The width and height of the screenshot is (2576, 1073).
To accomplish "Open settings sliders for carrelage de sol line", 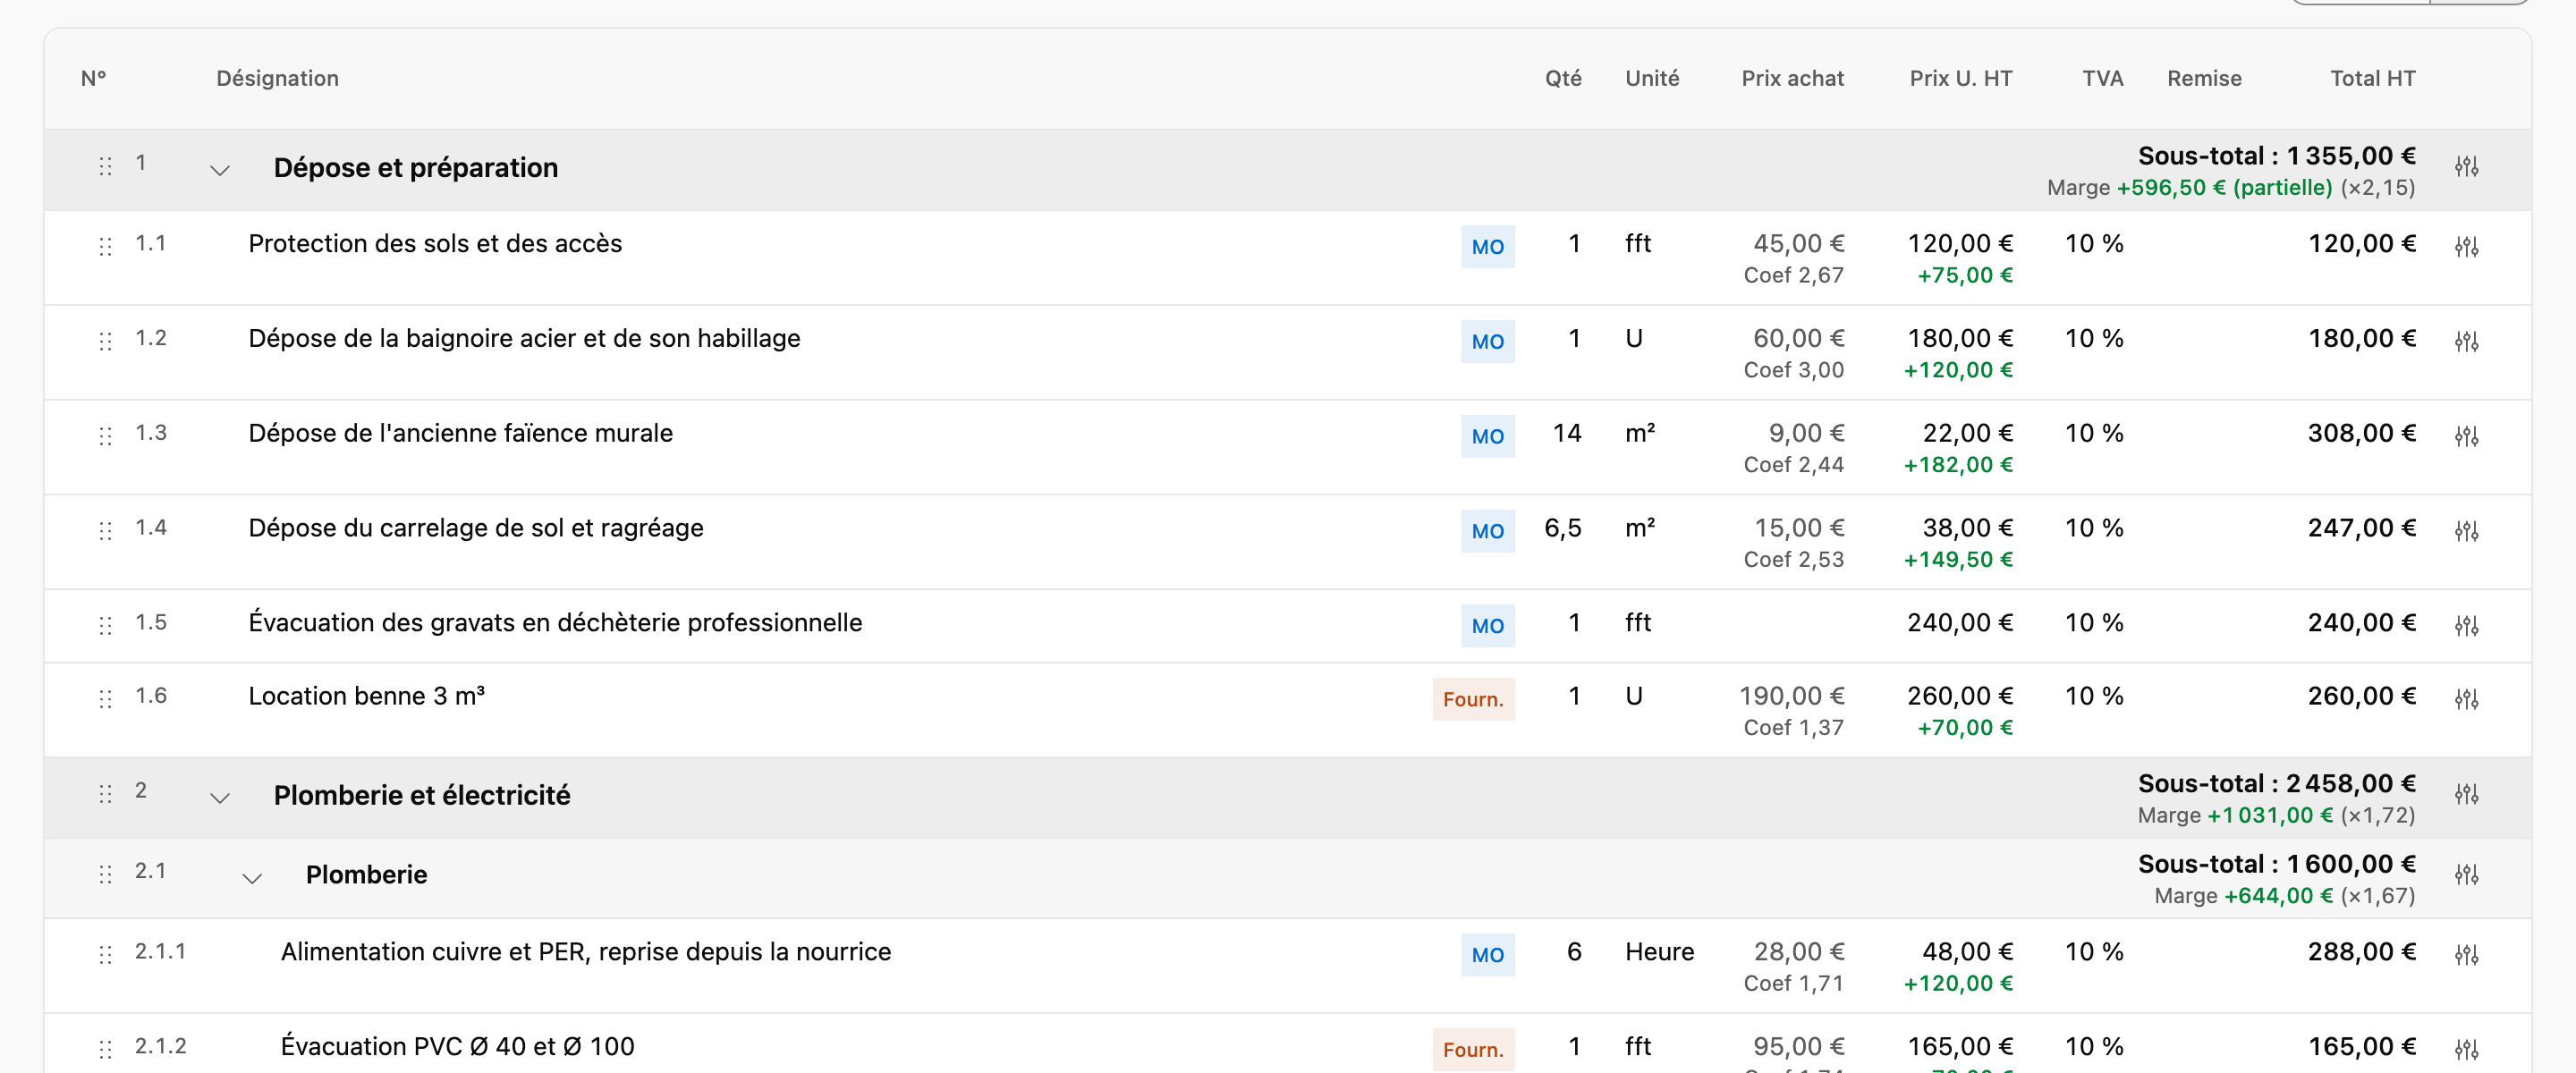I will pos(2466,531).
